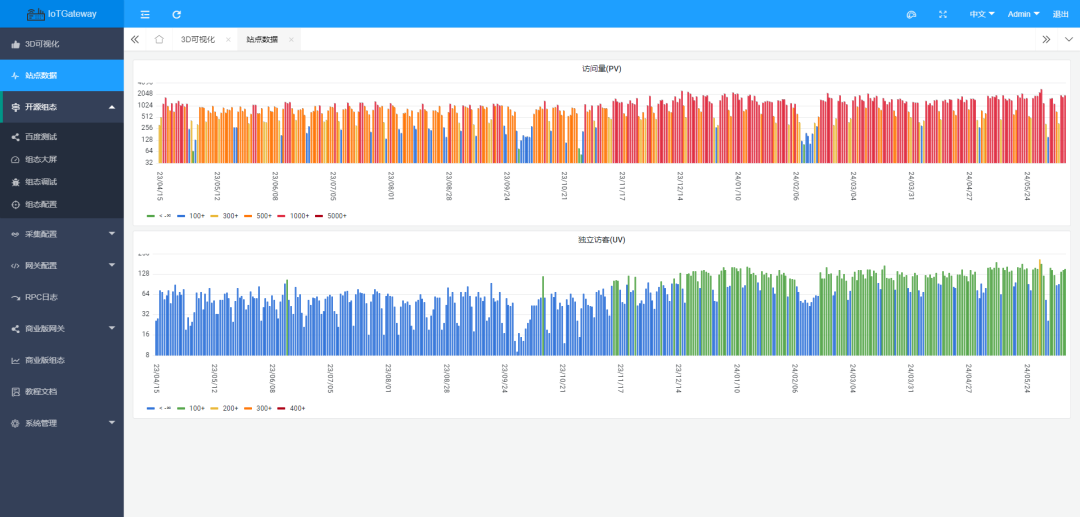Screen dimensions: 1080x517
Task: Enter fullscreen mode via the expand icon
Action: point(943,14)
